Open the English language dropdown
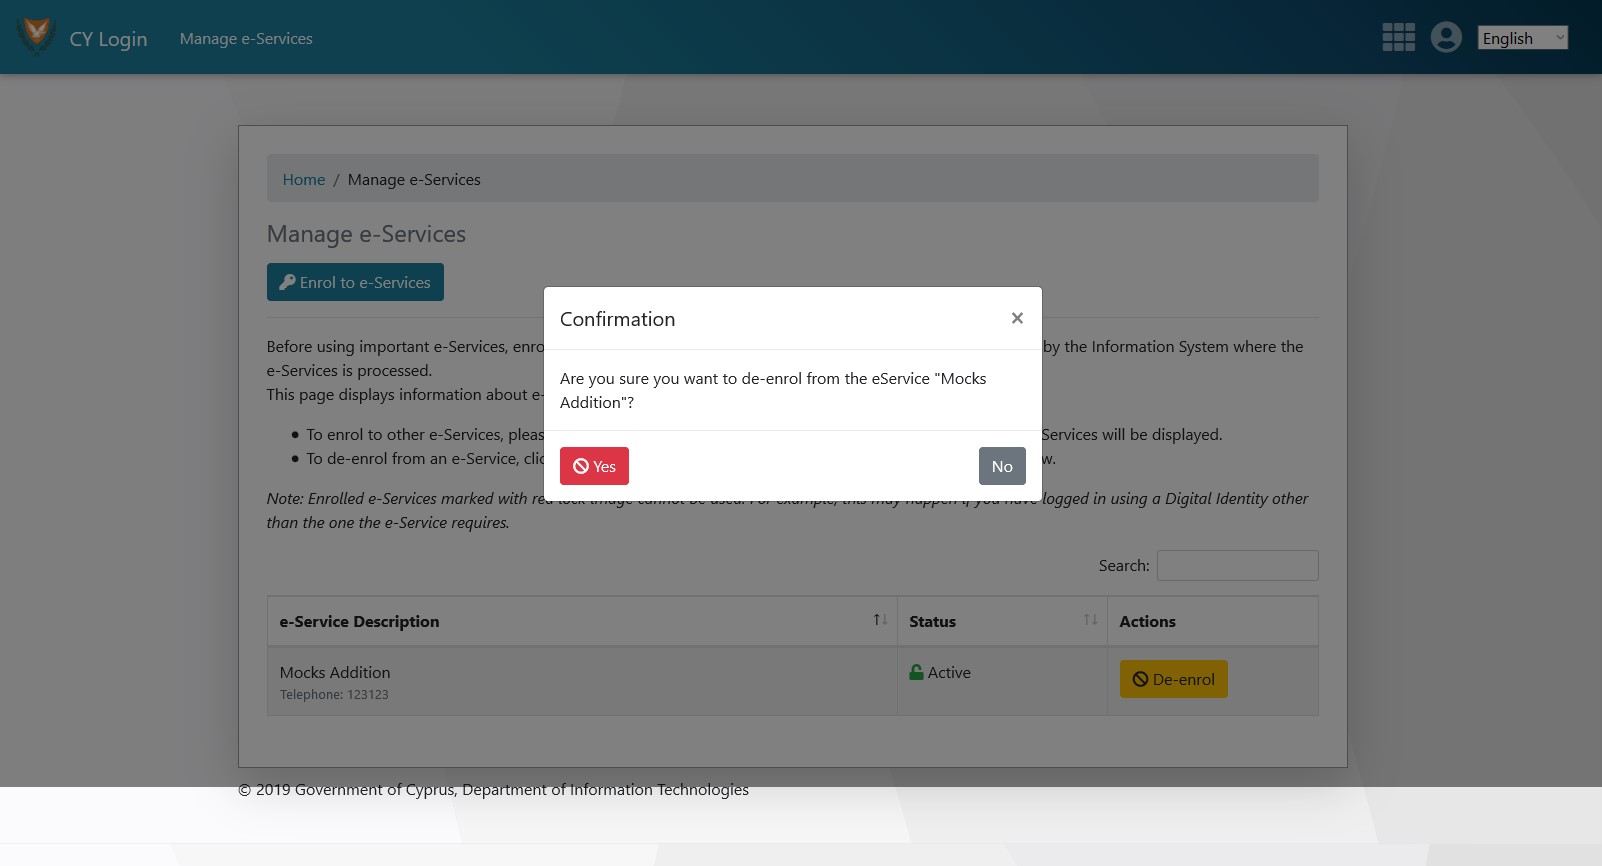 pos(1522,38)
